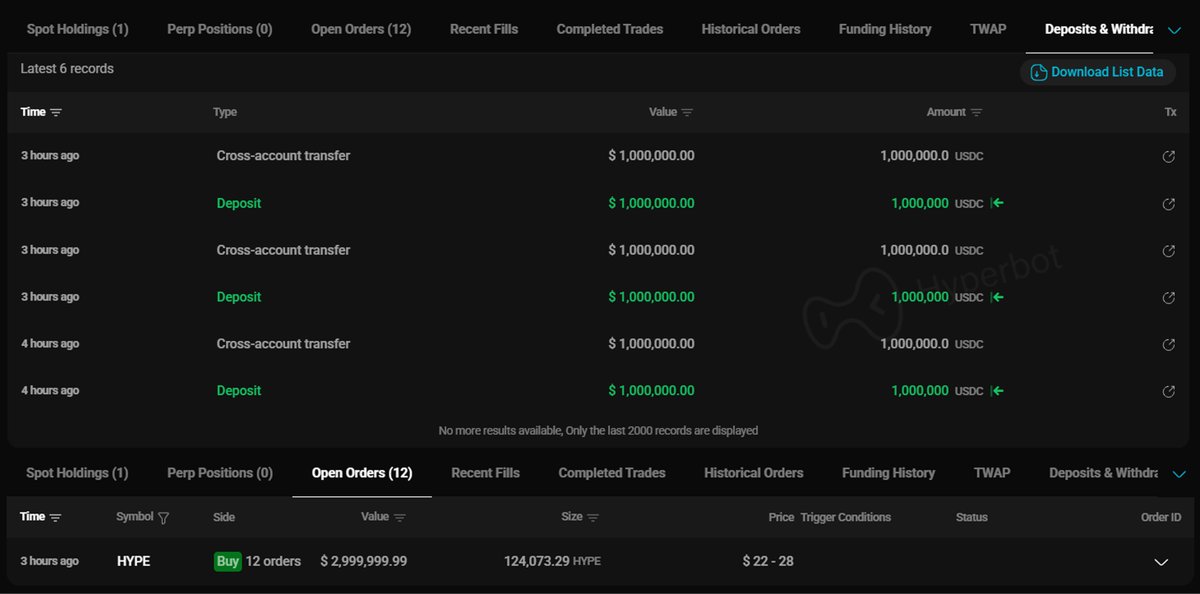Image resolution: width=1200 pixels, height=594 pixels.
Task: Sort open orders by Value column icon
Action: pyautogui.click(x=400, y=518)
